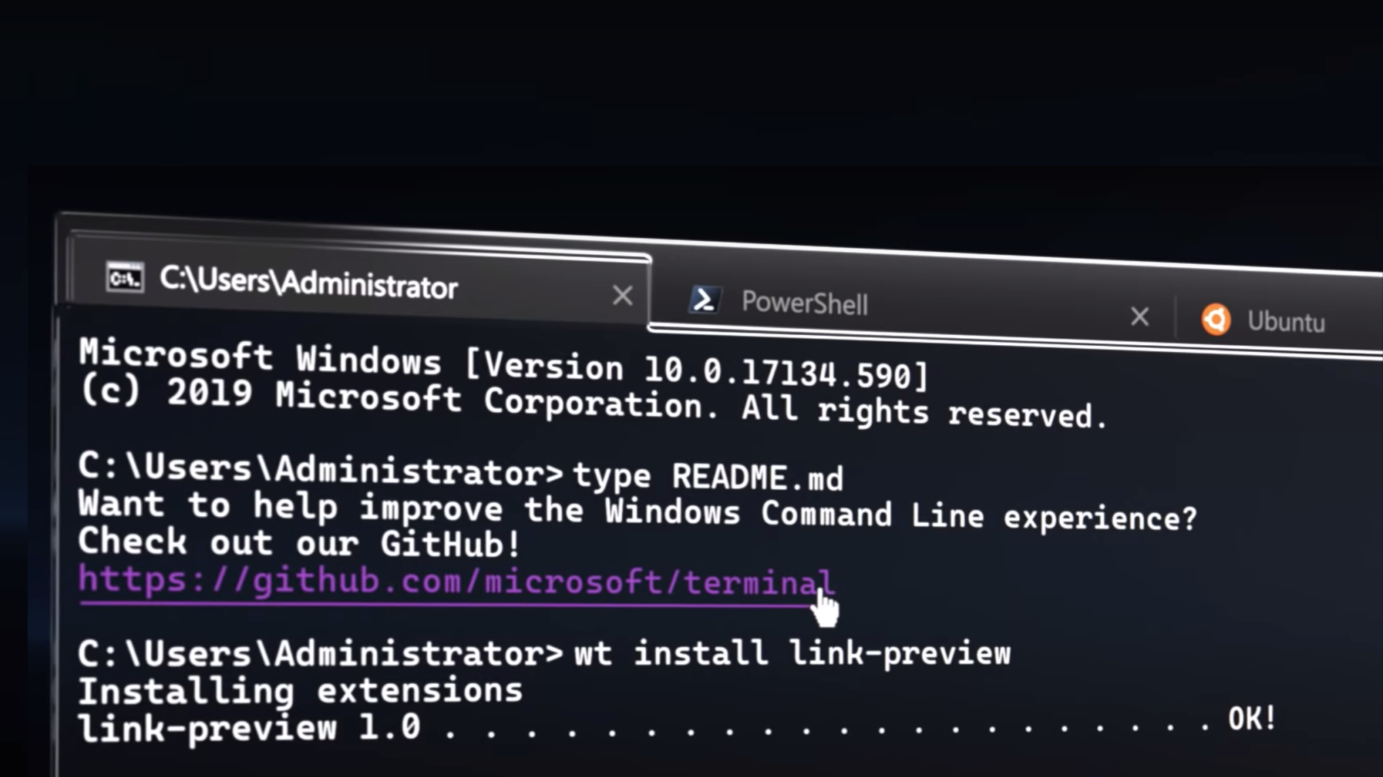The height and width of the screenshot is (777, 1383).
Task: Click the 'Installing extensions' line
Action: [x=300, y=691]
